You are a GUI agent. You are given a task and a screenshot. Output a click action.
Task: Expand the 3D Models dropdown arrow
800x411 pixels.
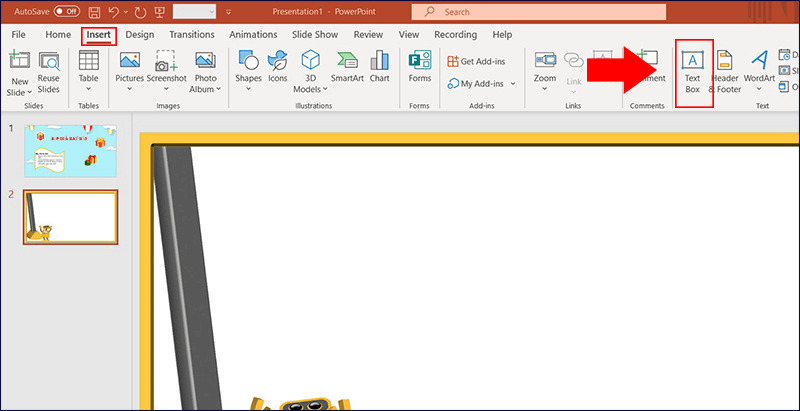coord(325,89)
